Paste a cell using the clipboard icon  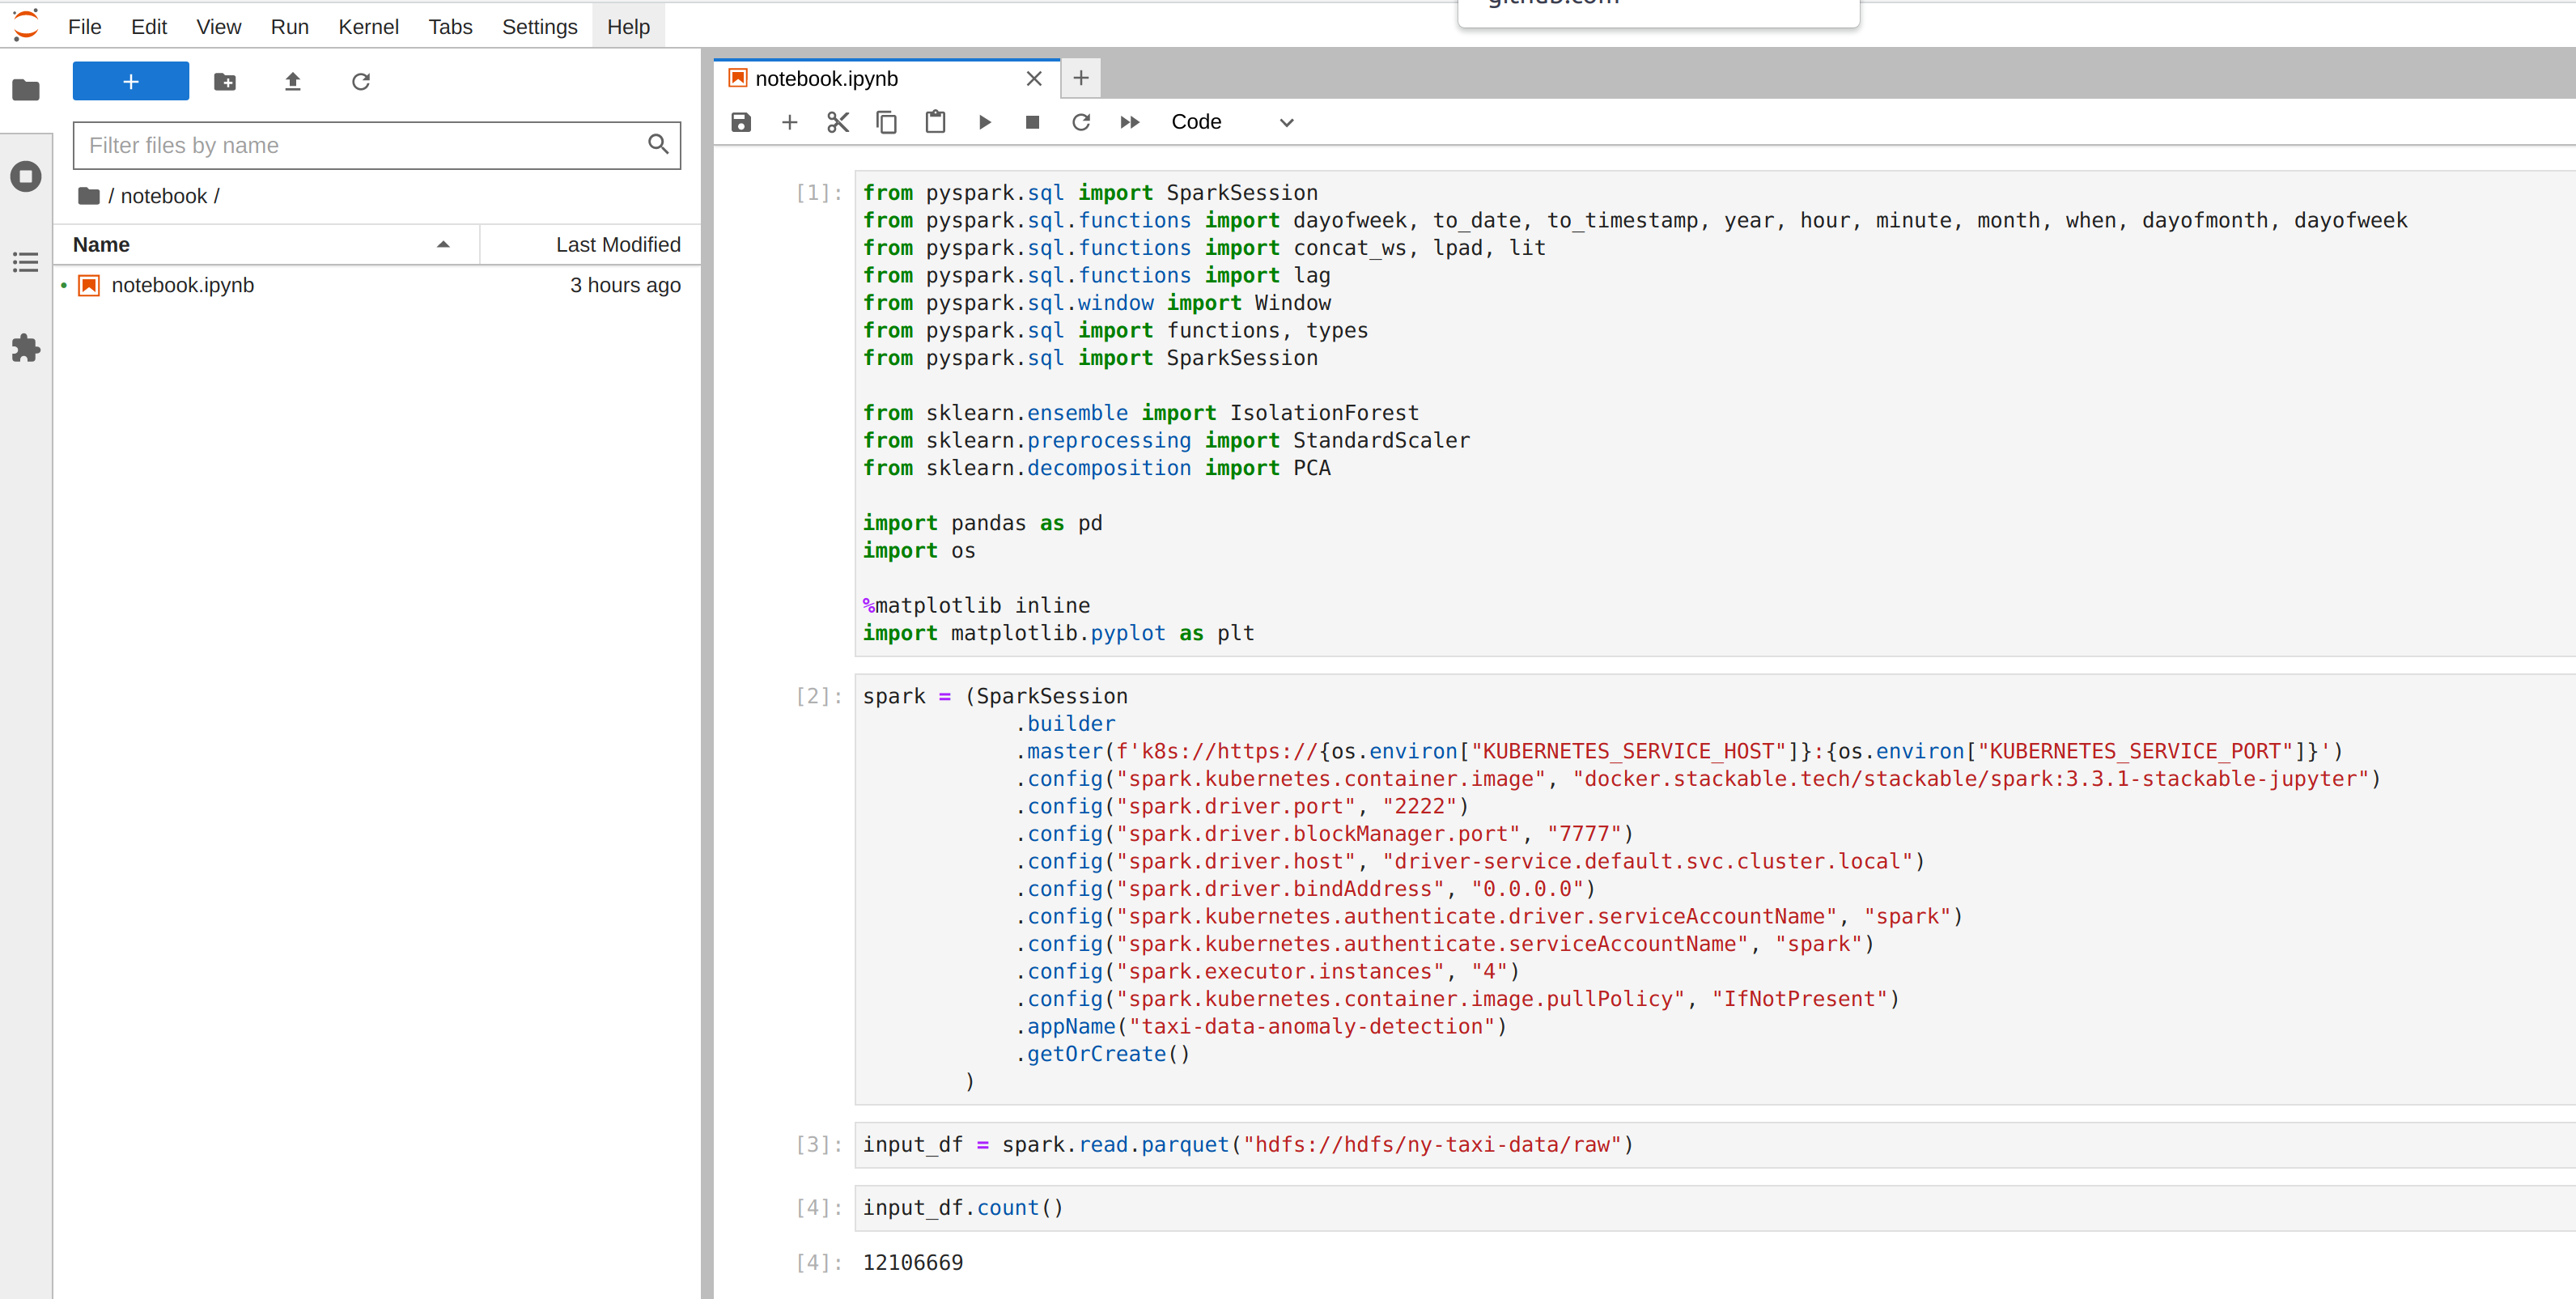tap(935, 121)
